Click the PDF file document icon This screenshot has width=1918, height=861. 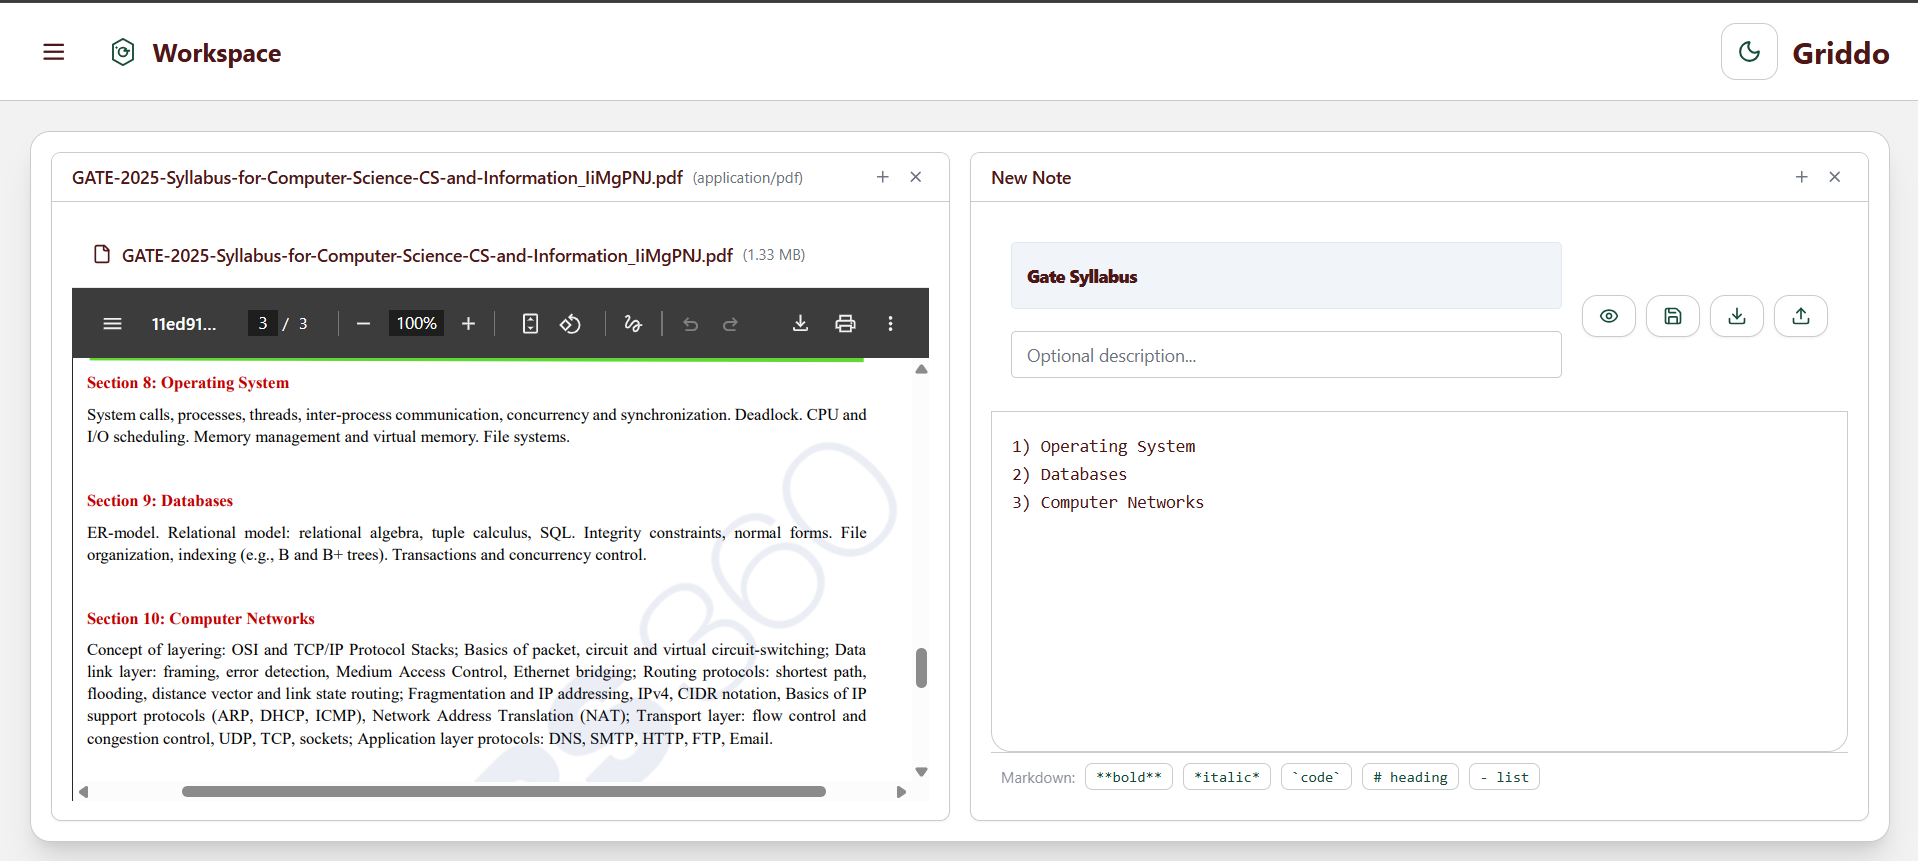pyautogui.click(x=101, y=255)
